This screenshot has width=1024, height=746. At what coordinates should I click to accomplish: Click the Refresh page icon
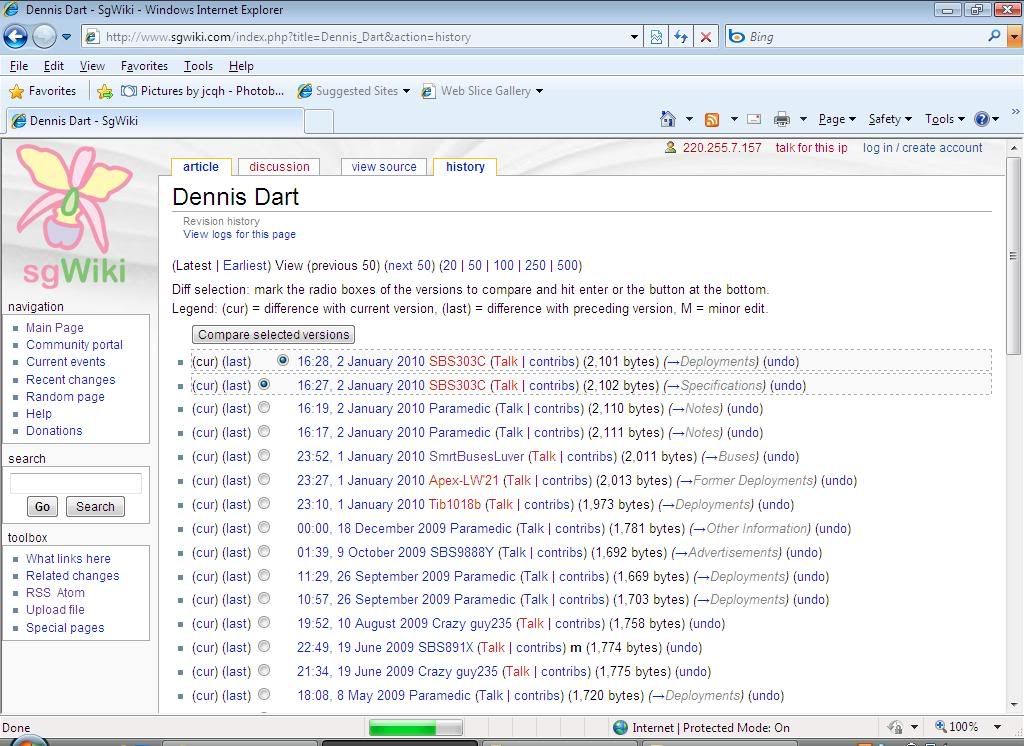[x=681, y=37]
